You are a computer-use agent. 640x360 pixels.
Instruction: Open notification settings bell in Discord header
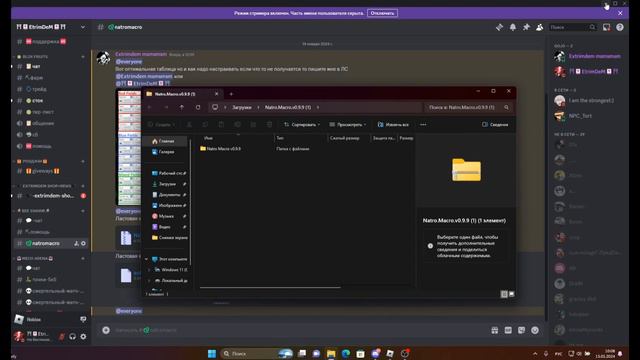513,27
